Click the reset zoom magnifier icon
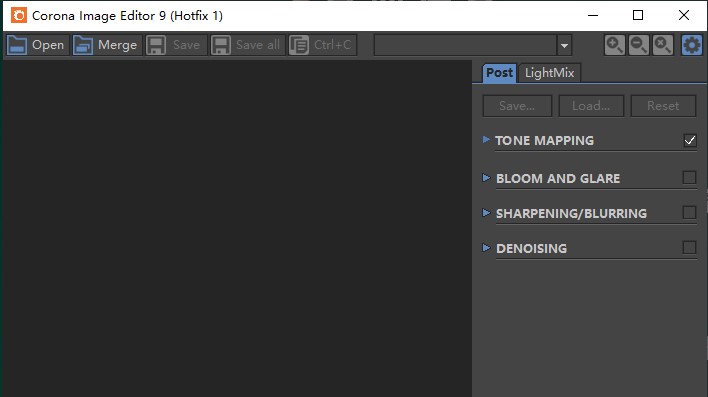 click(x=662, y=45)
